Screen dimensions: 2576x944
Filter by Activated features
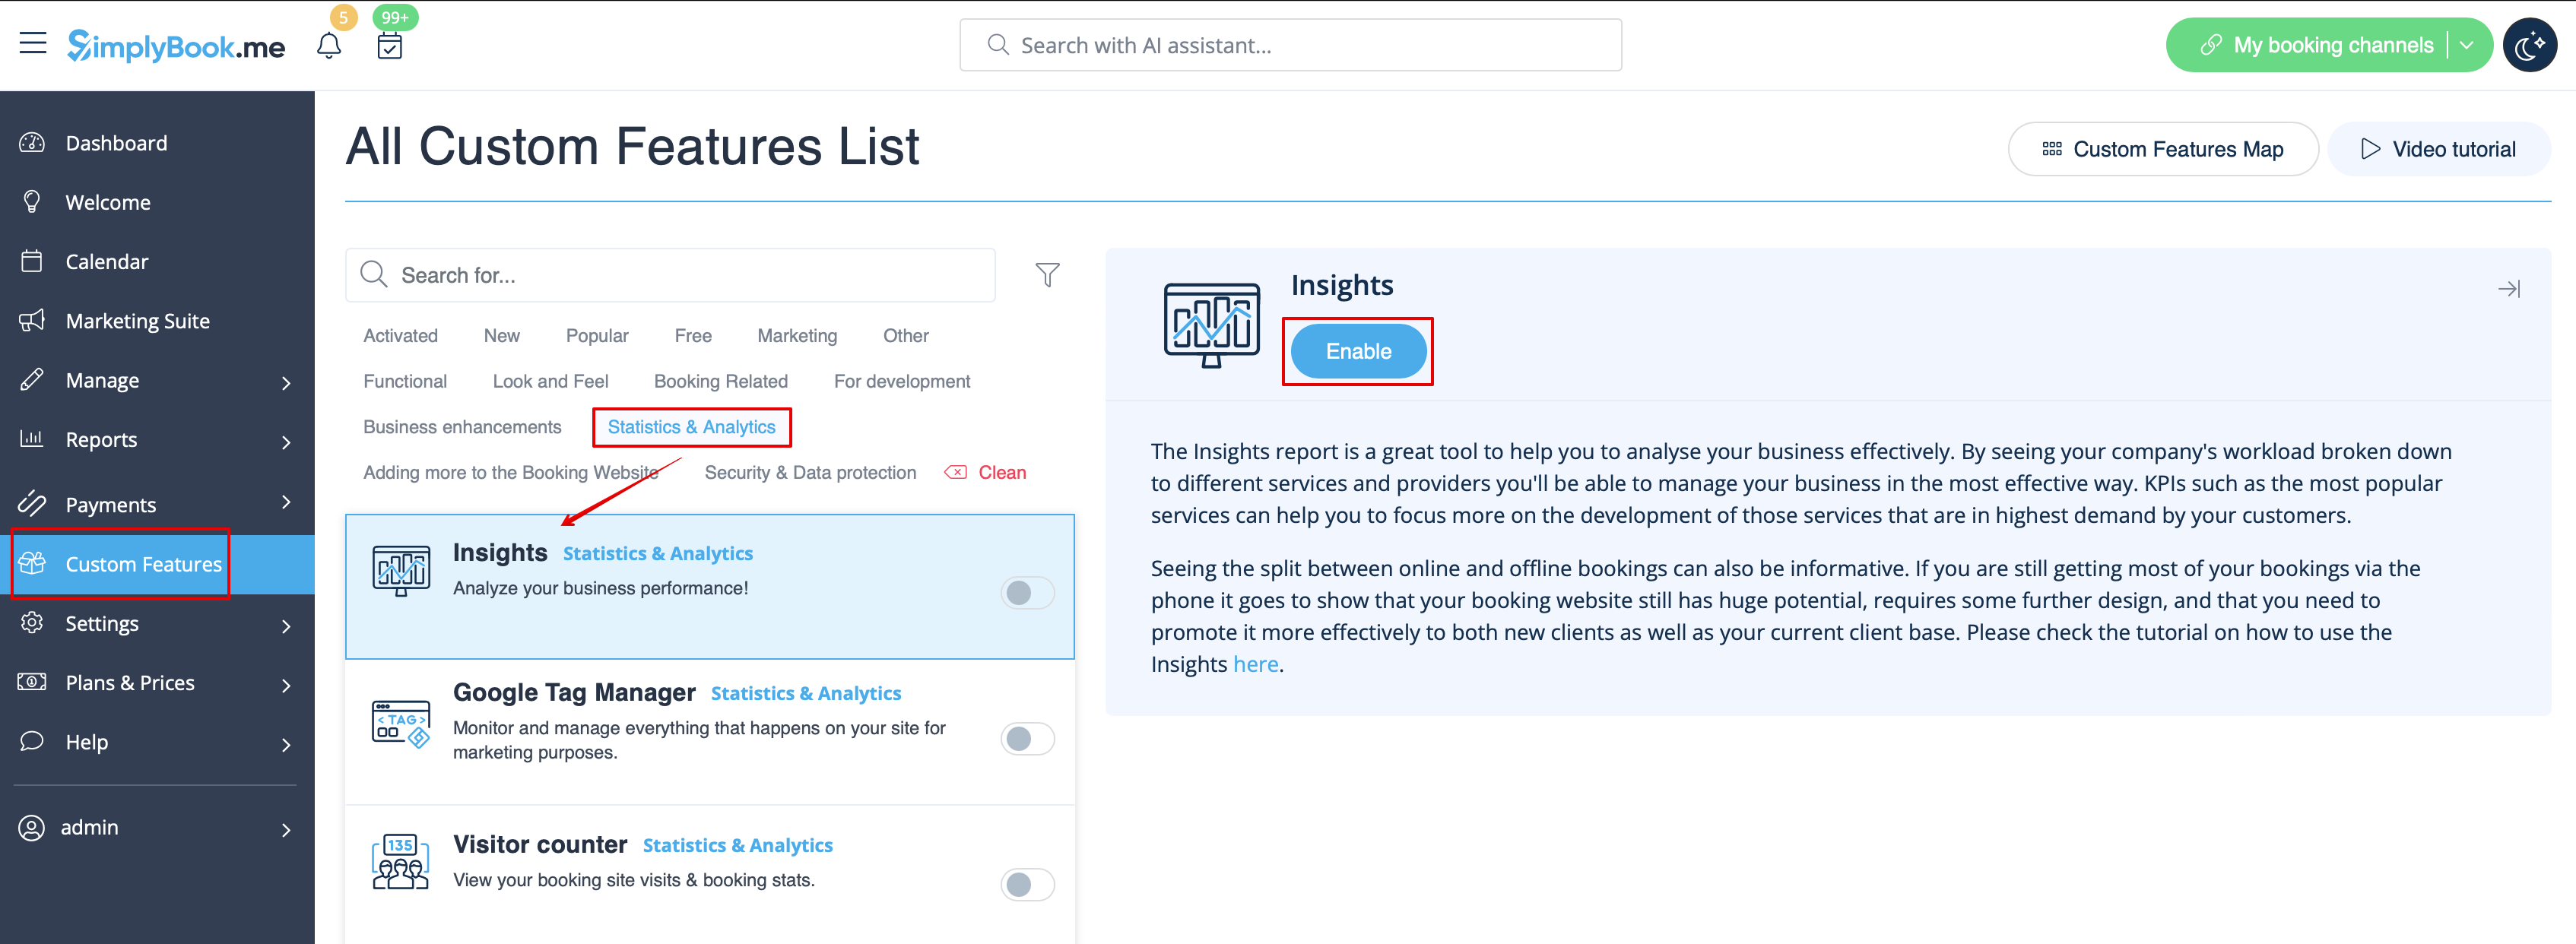pos(400,336)
